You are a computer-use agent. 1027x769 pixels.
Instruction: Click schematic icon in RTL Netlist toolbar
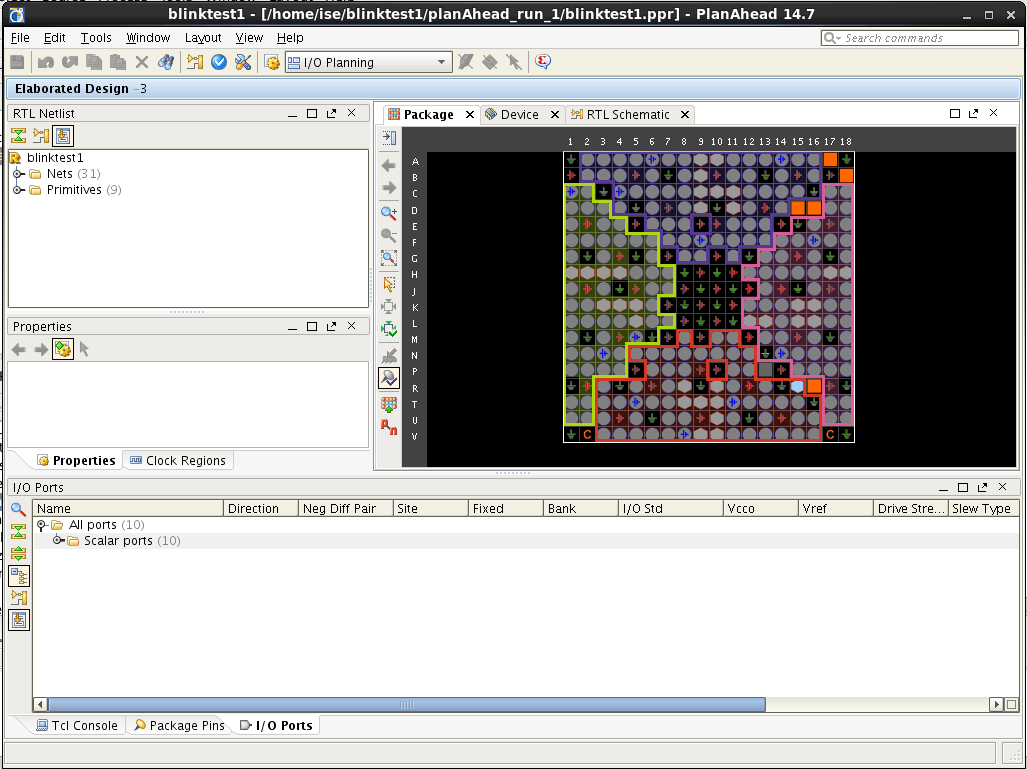(x=41, y=136)
